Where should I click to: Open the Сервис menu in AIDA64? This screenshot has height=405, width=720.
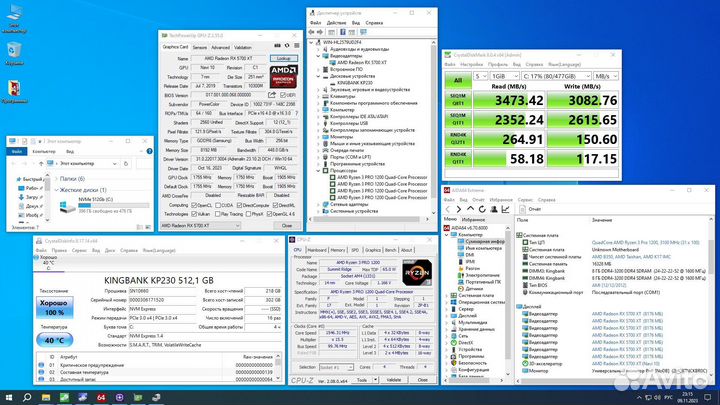point(525,200)
